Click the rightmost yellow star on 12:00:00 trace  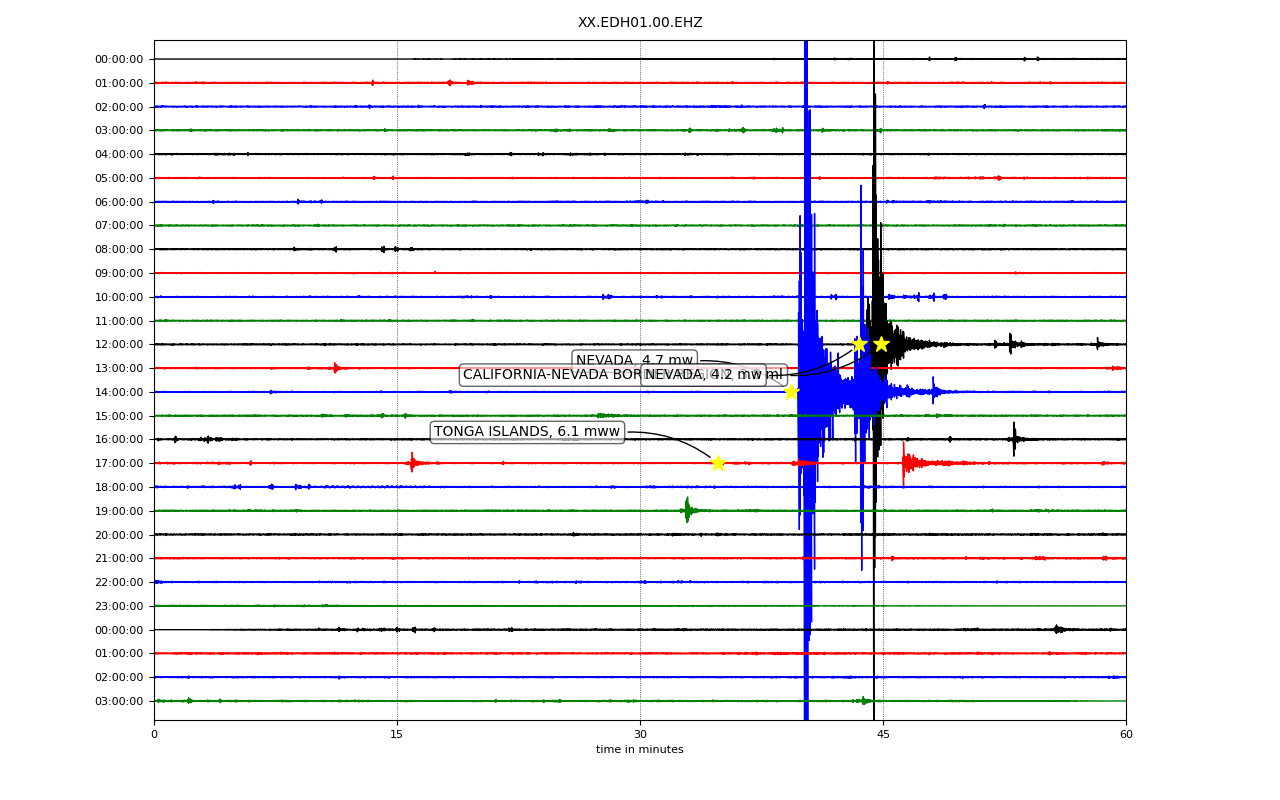(x=881, y=344)
